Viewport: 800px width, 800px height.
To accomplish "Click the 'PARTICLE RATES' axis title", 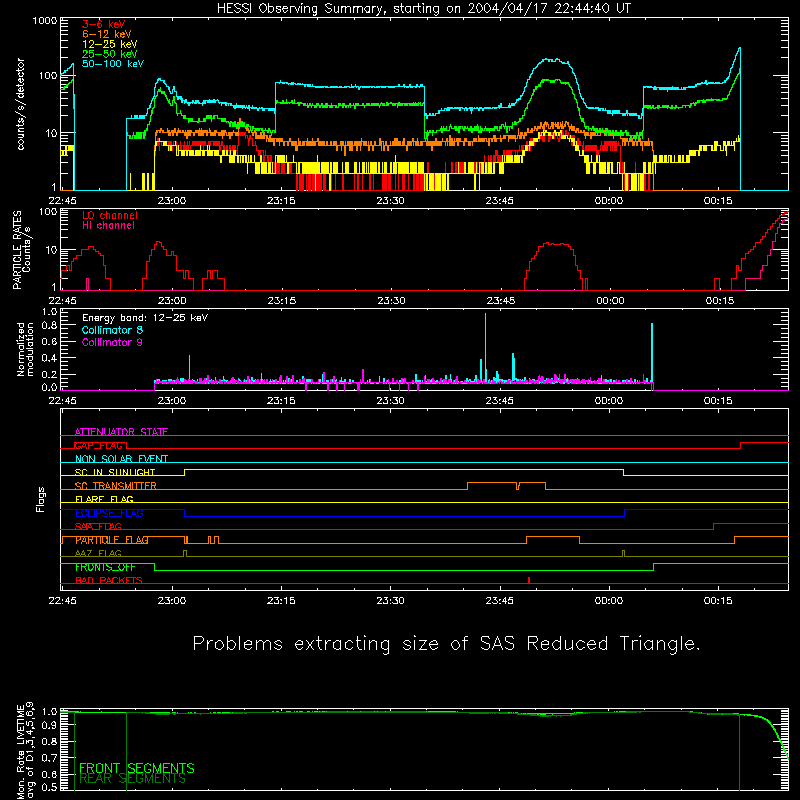I will [x=17, y=250].
